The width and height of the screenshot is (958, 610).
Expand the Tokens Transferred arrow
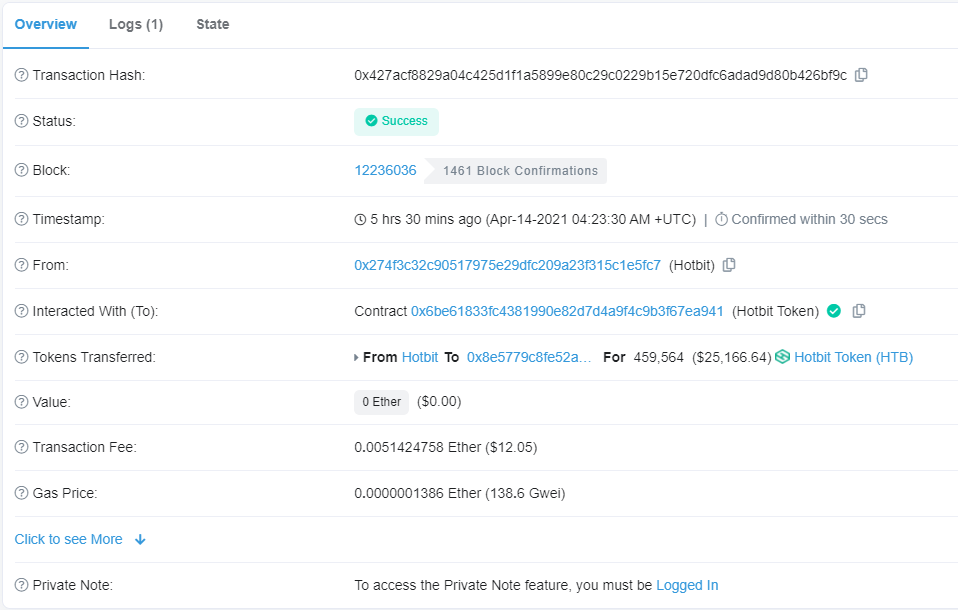pos(357,357)
